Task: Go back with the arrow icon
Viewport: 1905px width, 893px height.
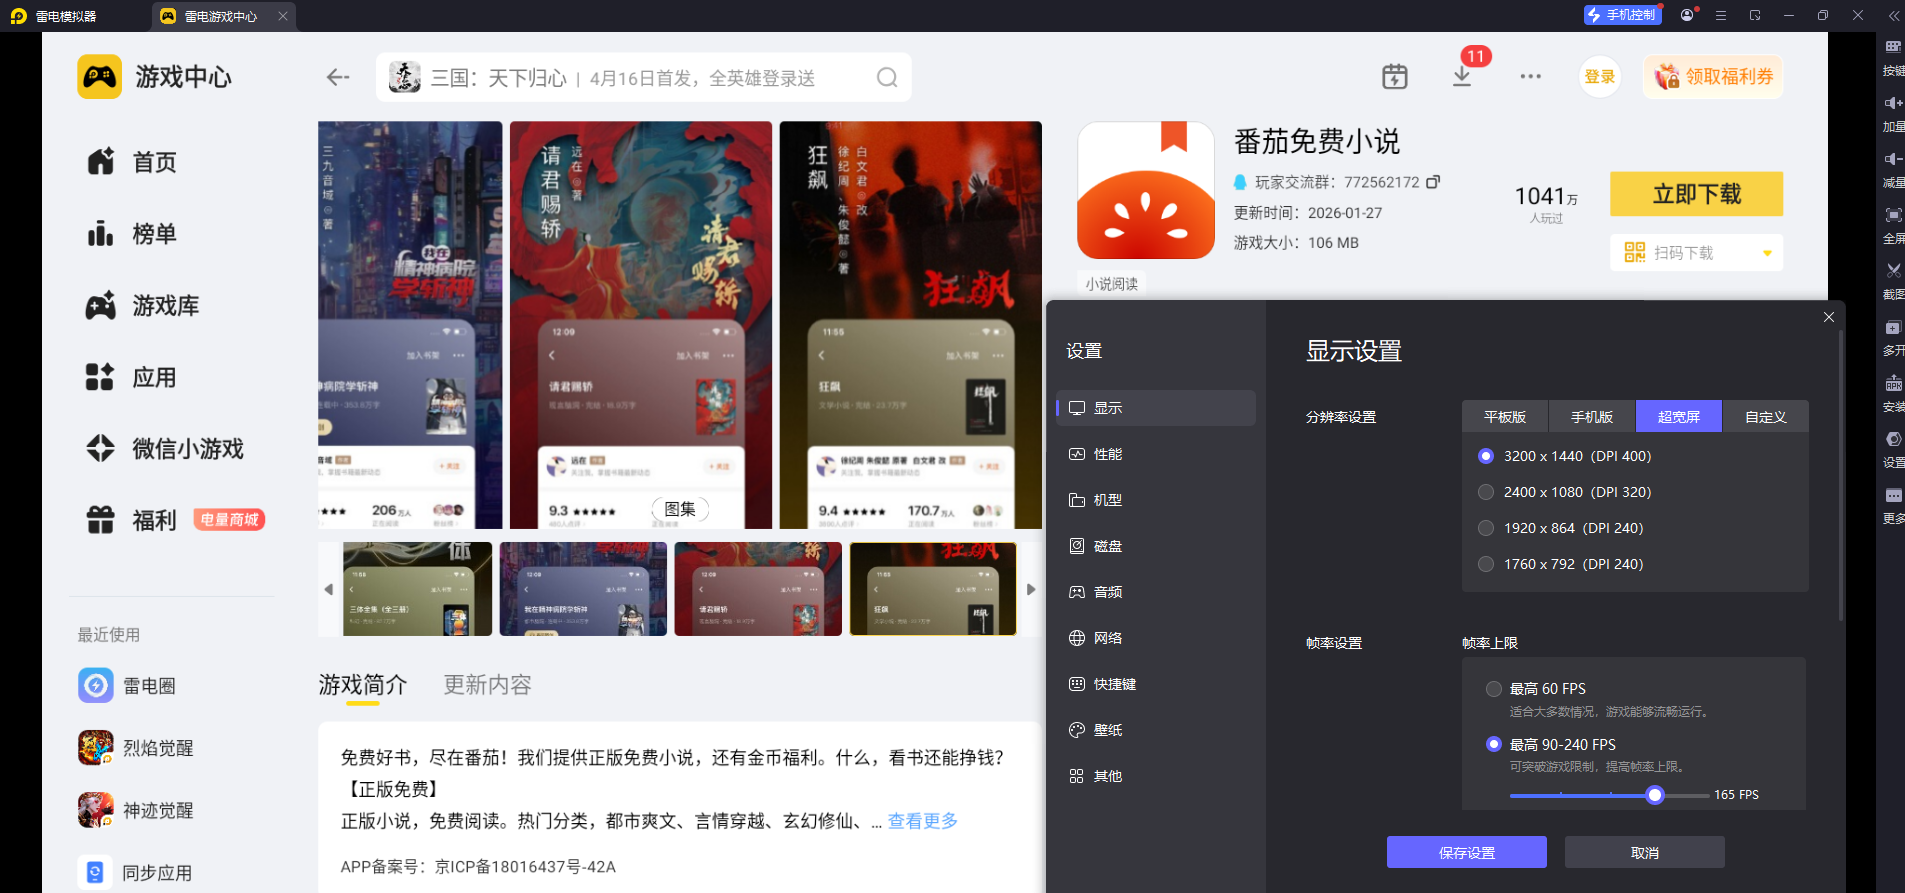Action: pos(338,77)
